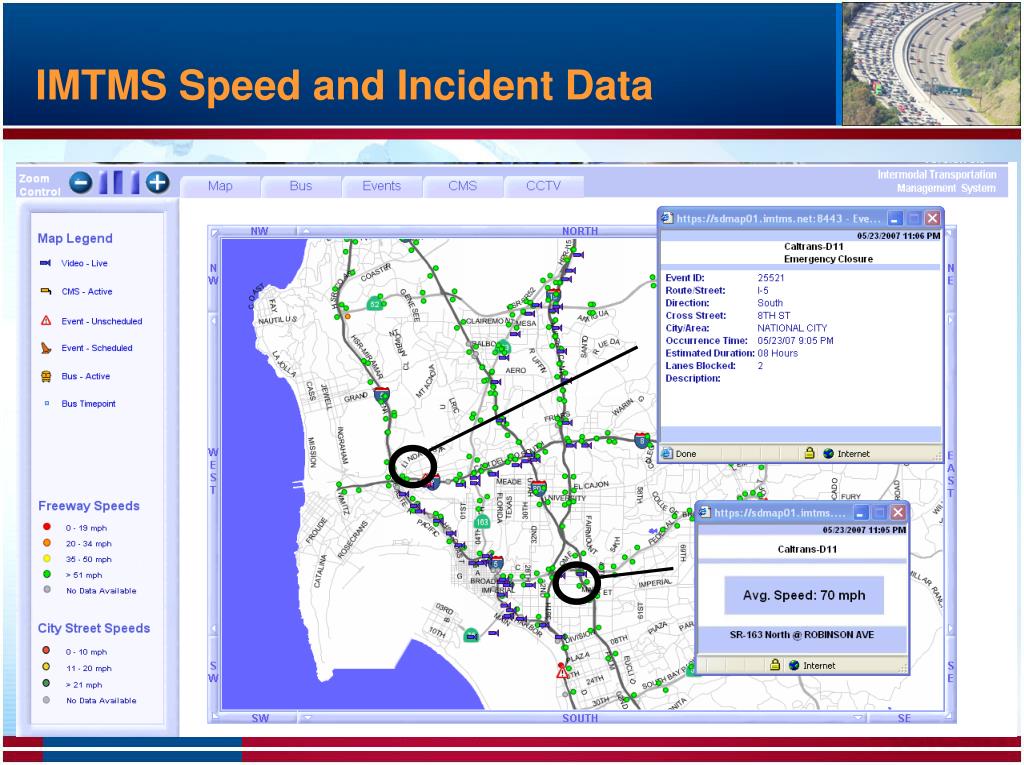The height and width of the screenshot is (765, 1024).
Task: Click Cross Street value 8TH ST
Action: click(773, 316)
